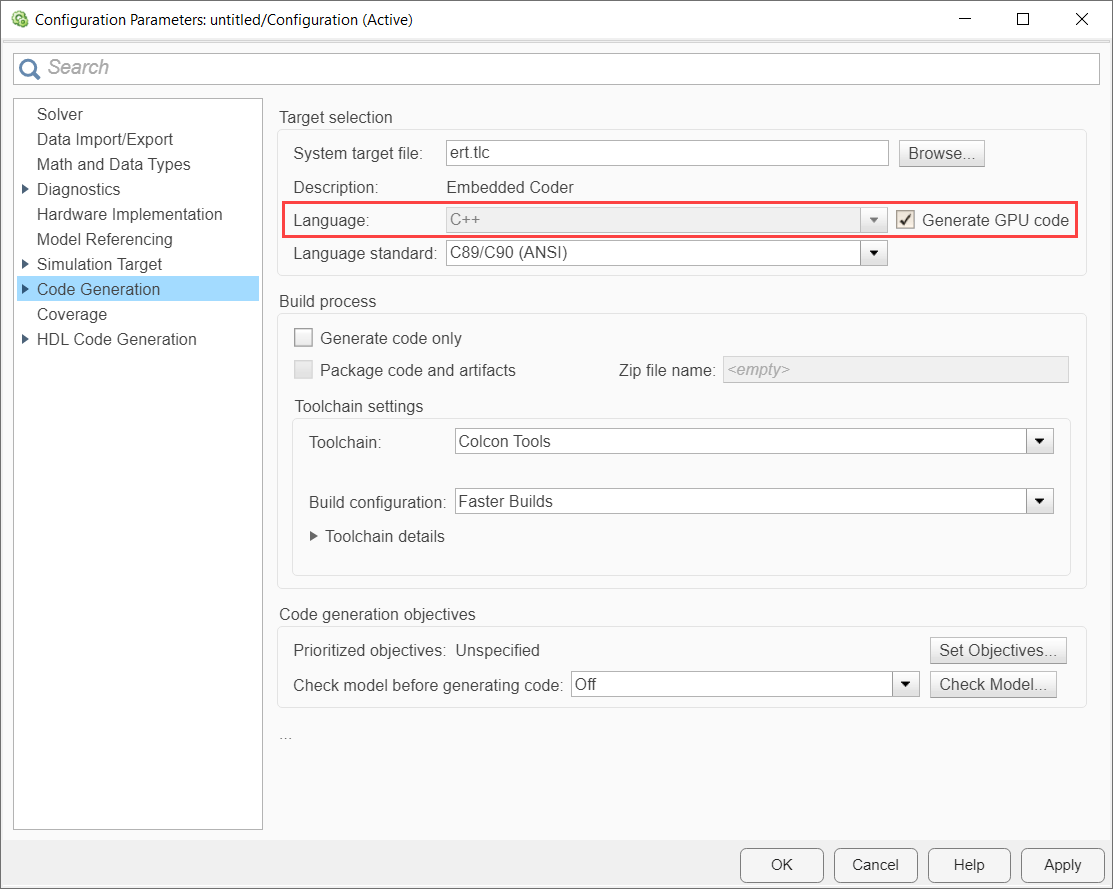Select Data Import/Export category
Image resolution: width=1113 pixels, height=889 pixels.
tap(105, 139)
